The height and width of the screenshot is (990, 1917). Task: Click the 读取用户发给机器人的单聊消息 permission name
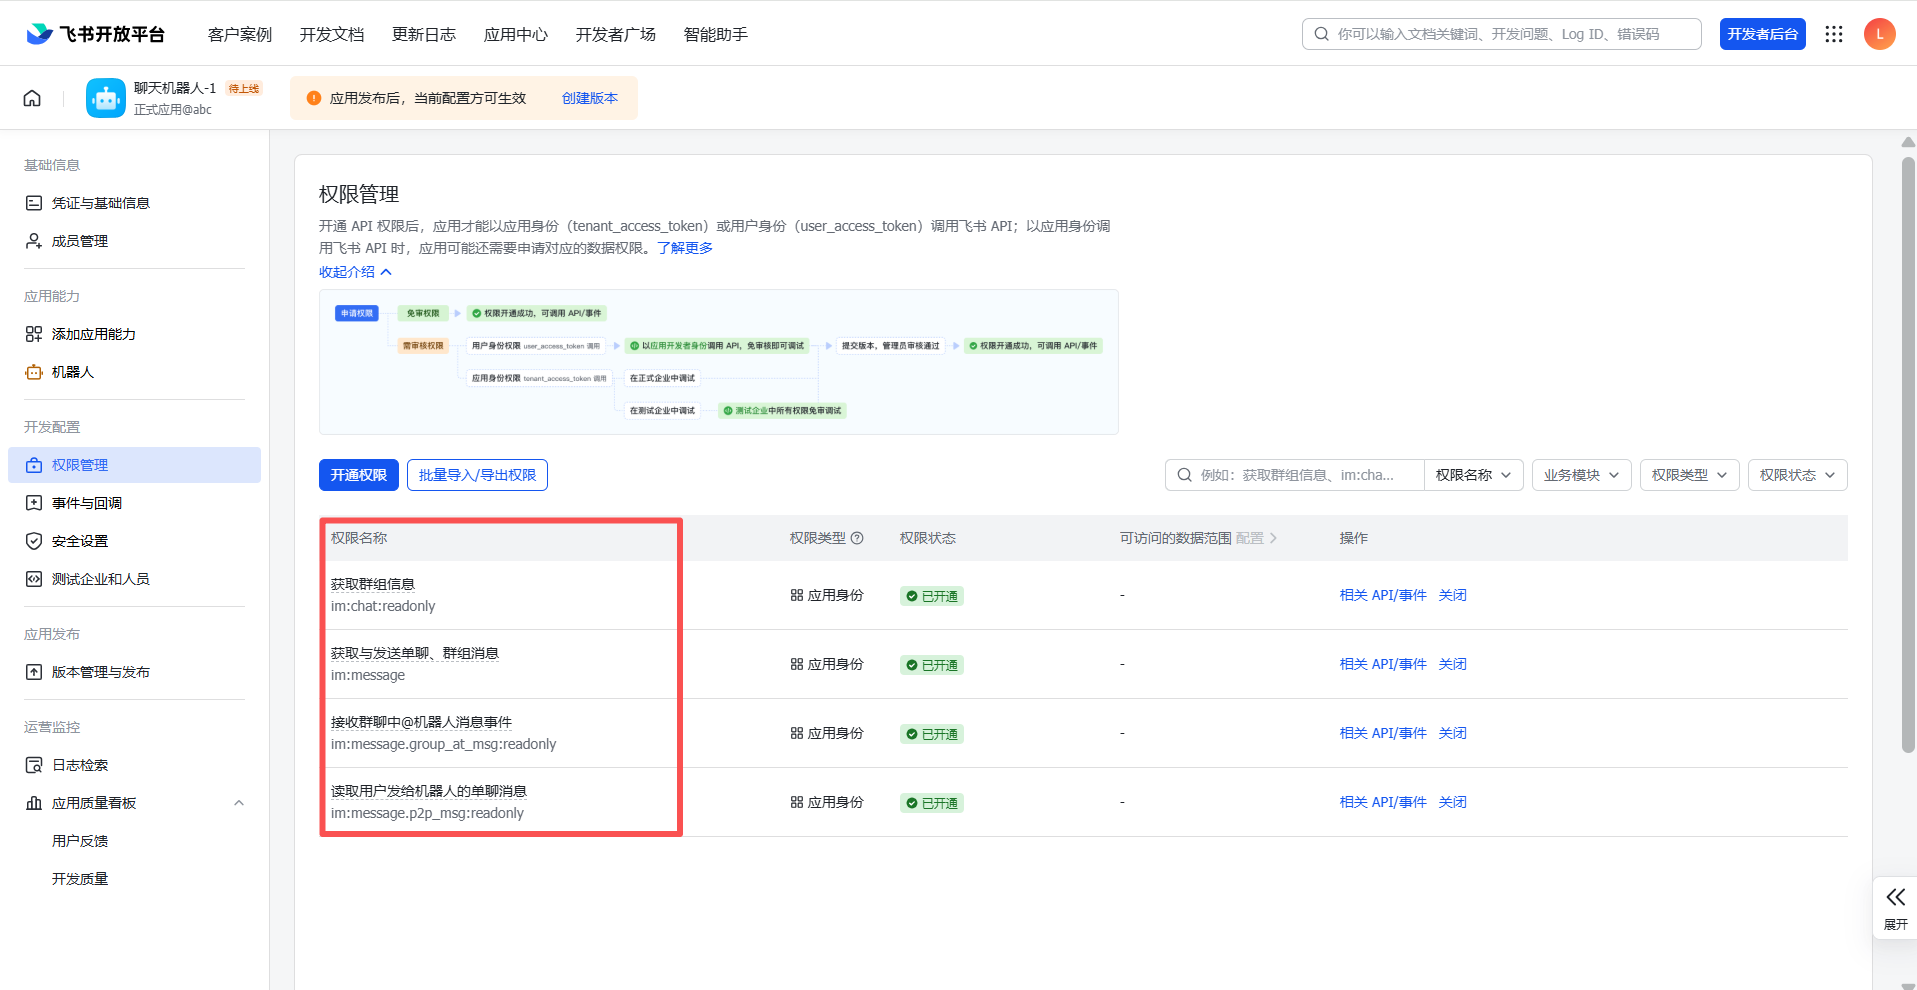coord(429,791)
